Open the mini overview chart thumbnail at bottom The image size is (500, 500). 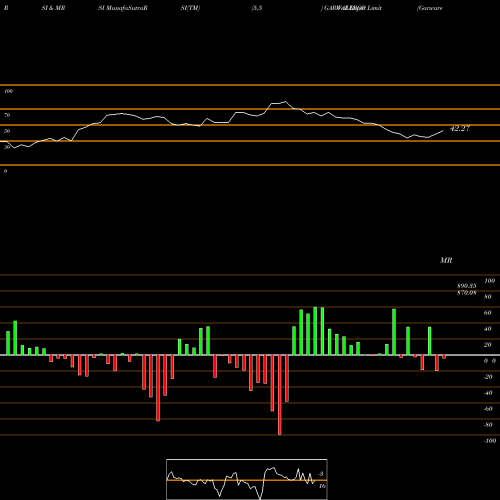point(247,479)
